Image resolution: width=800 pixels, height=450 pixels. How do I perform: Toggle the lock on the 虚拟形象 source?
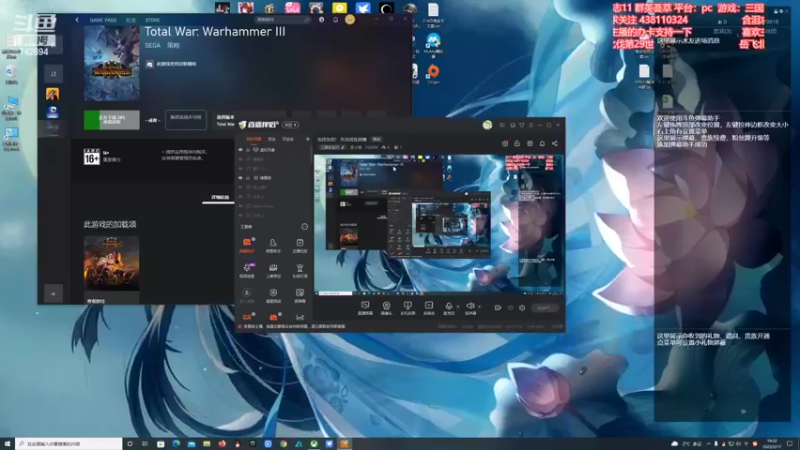248,149
